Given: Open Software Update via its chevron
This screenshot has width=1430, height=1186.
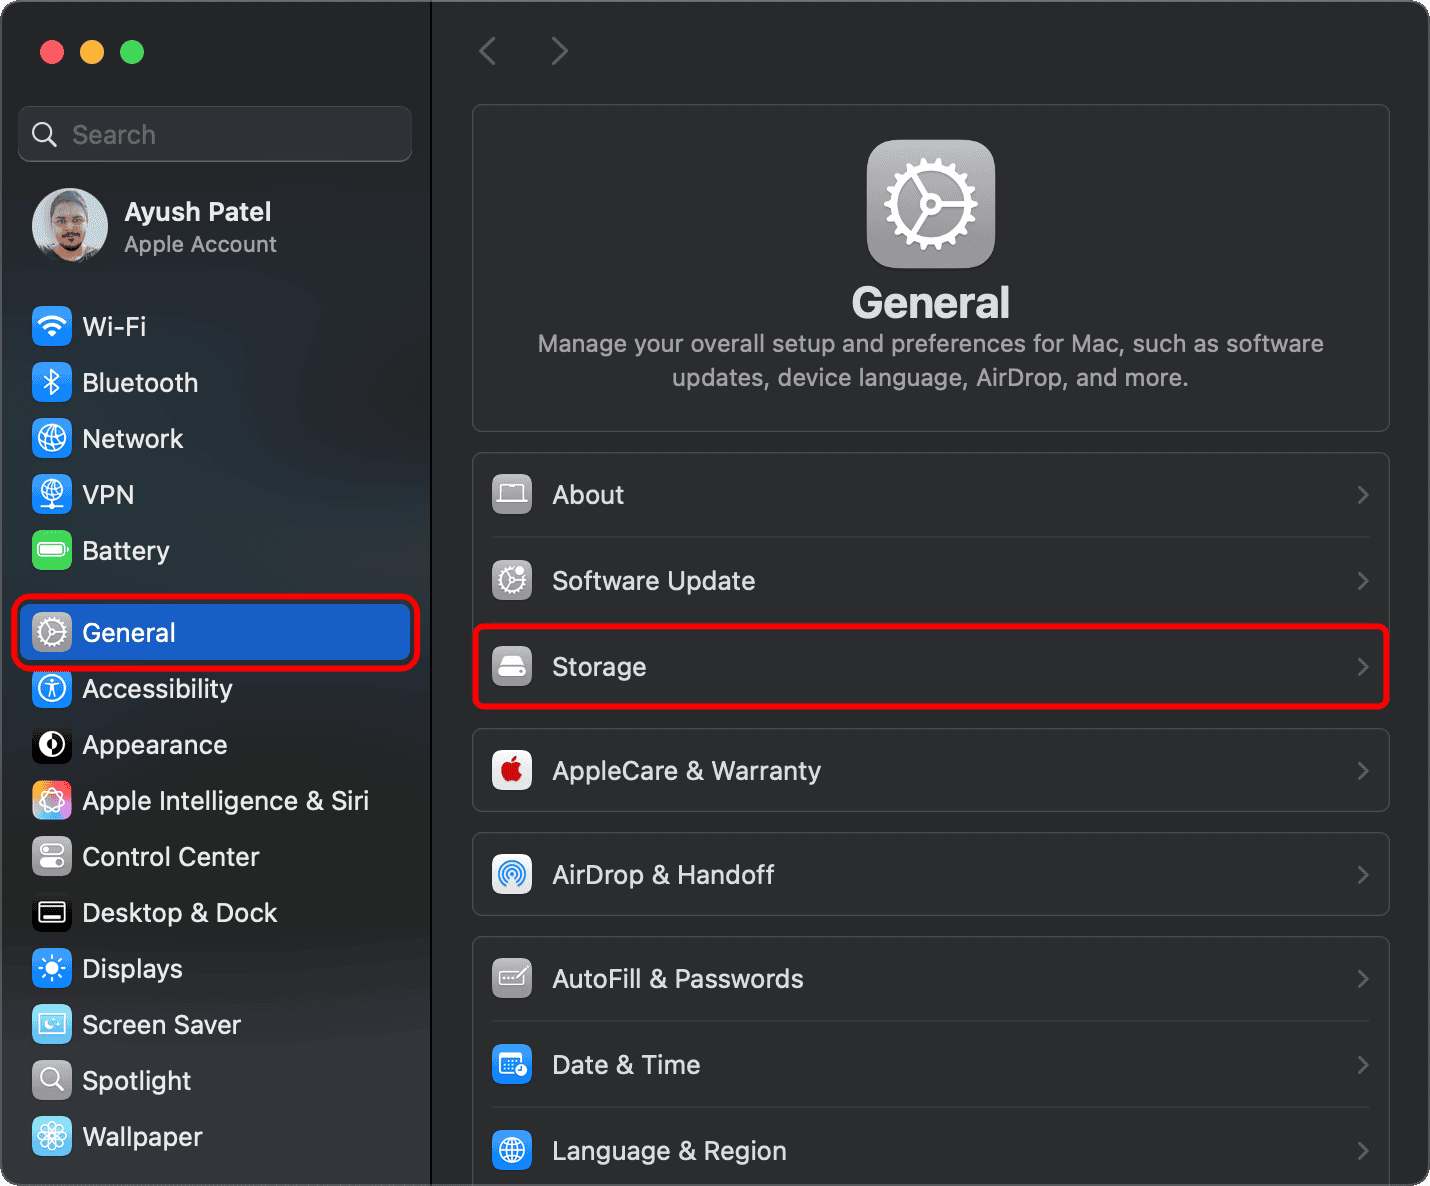Looking at the screenshot, I should click(1362, 581).
